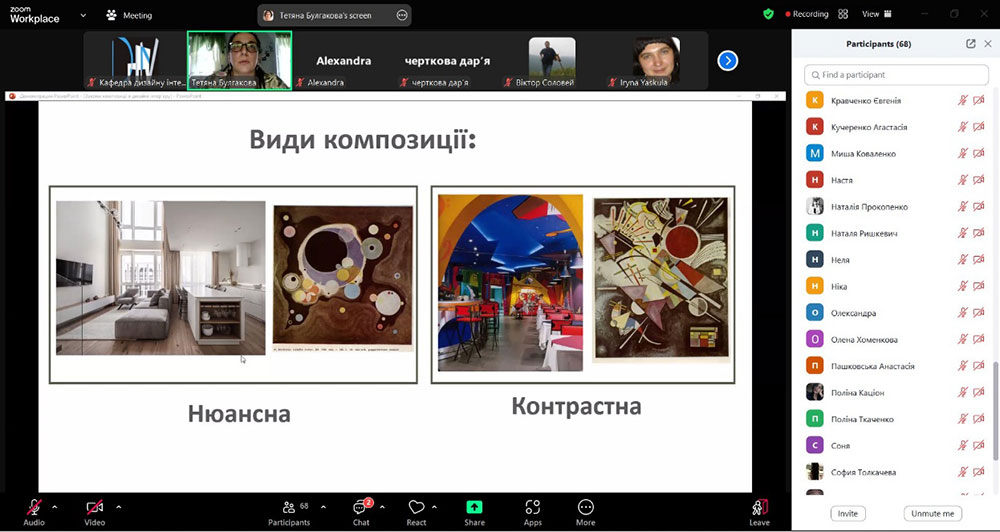Open the Meeting tab
This screenshot has width=1000, height=532.
129,15
